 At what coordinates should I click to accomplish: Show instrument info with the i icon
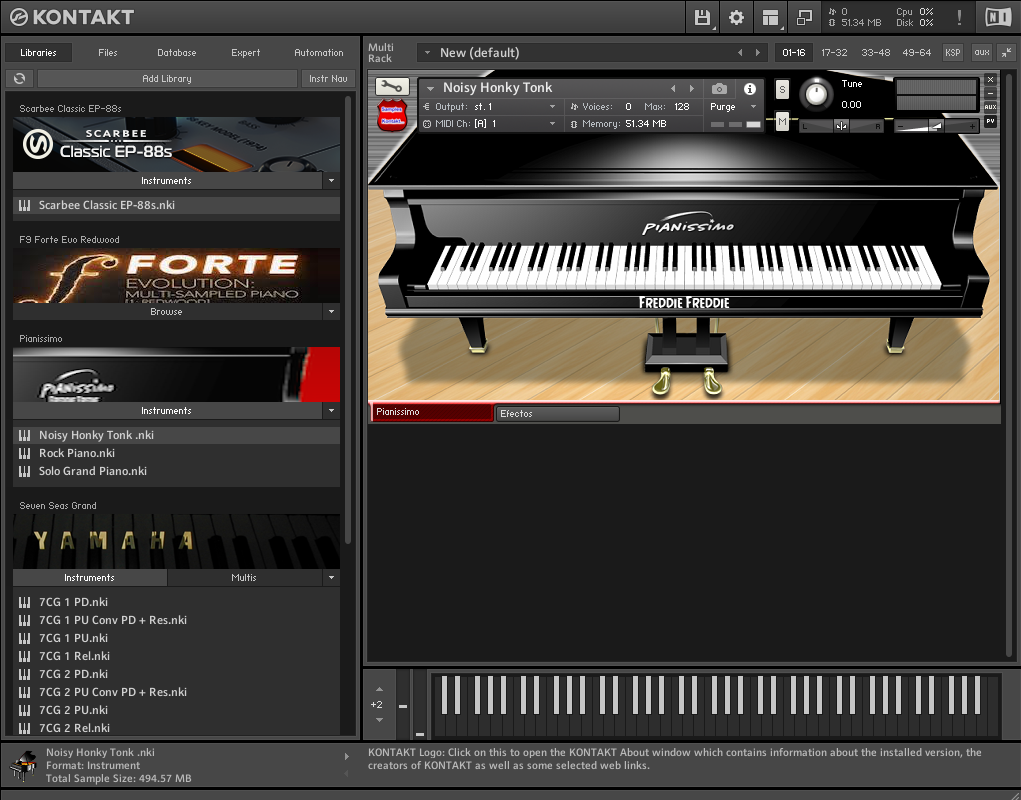pyautogui.click(x=750, y=89)
